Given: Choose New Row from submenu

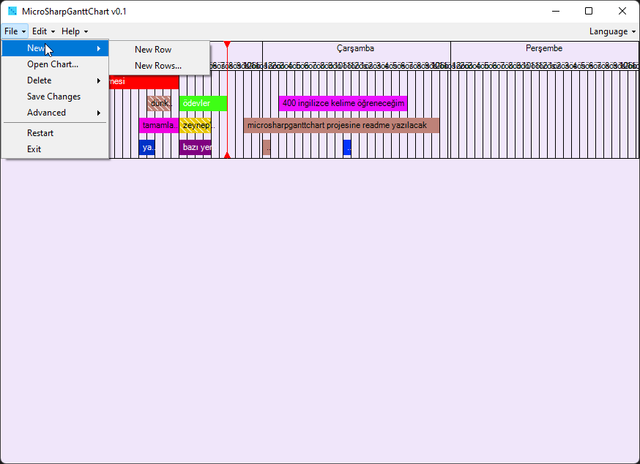Looking at the screenshot, I should [153, 49].
